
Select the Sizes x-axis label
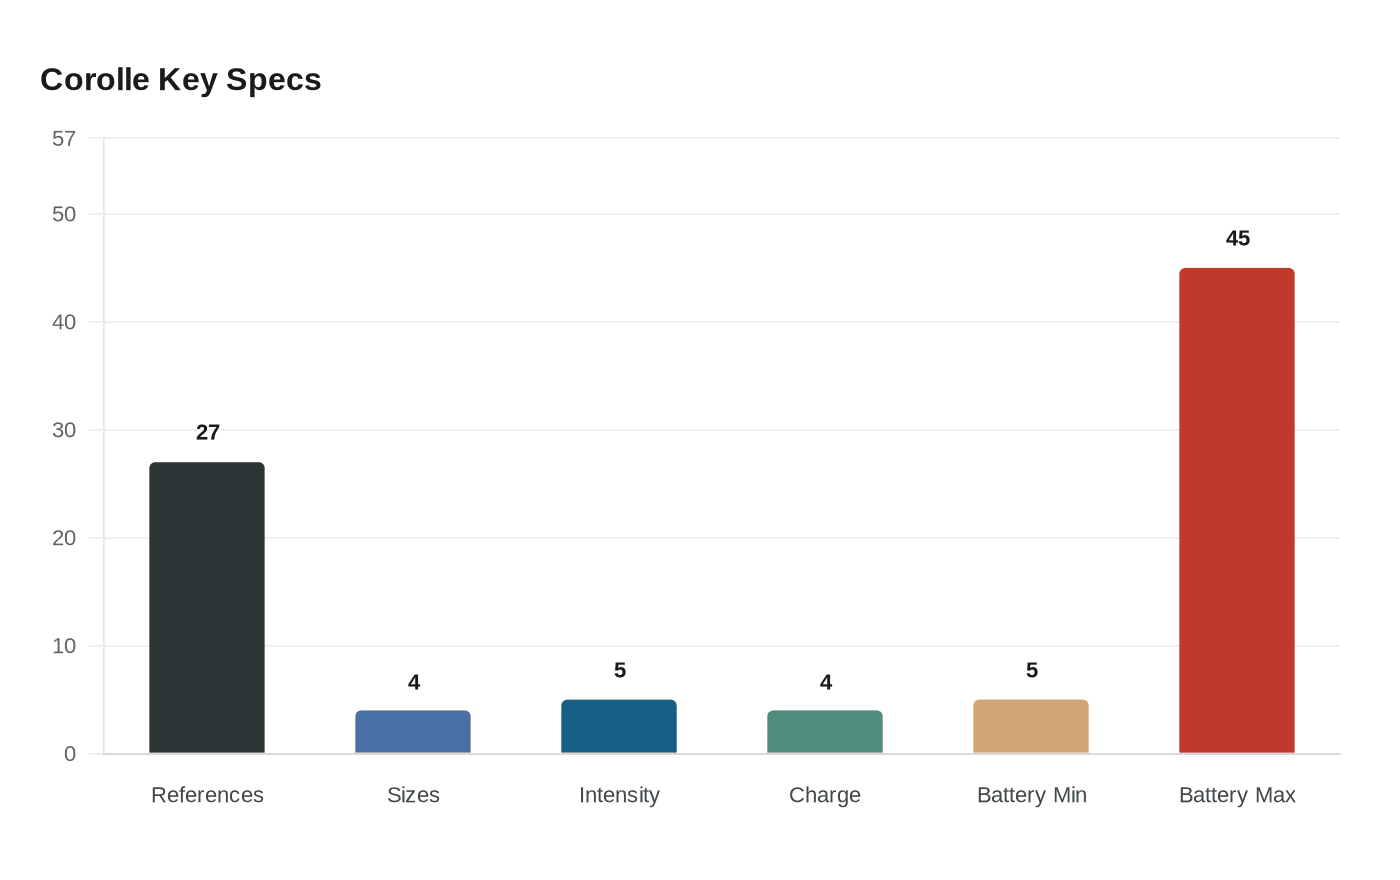click(x=413, y=795)
